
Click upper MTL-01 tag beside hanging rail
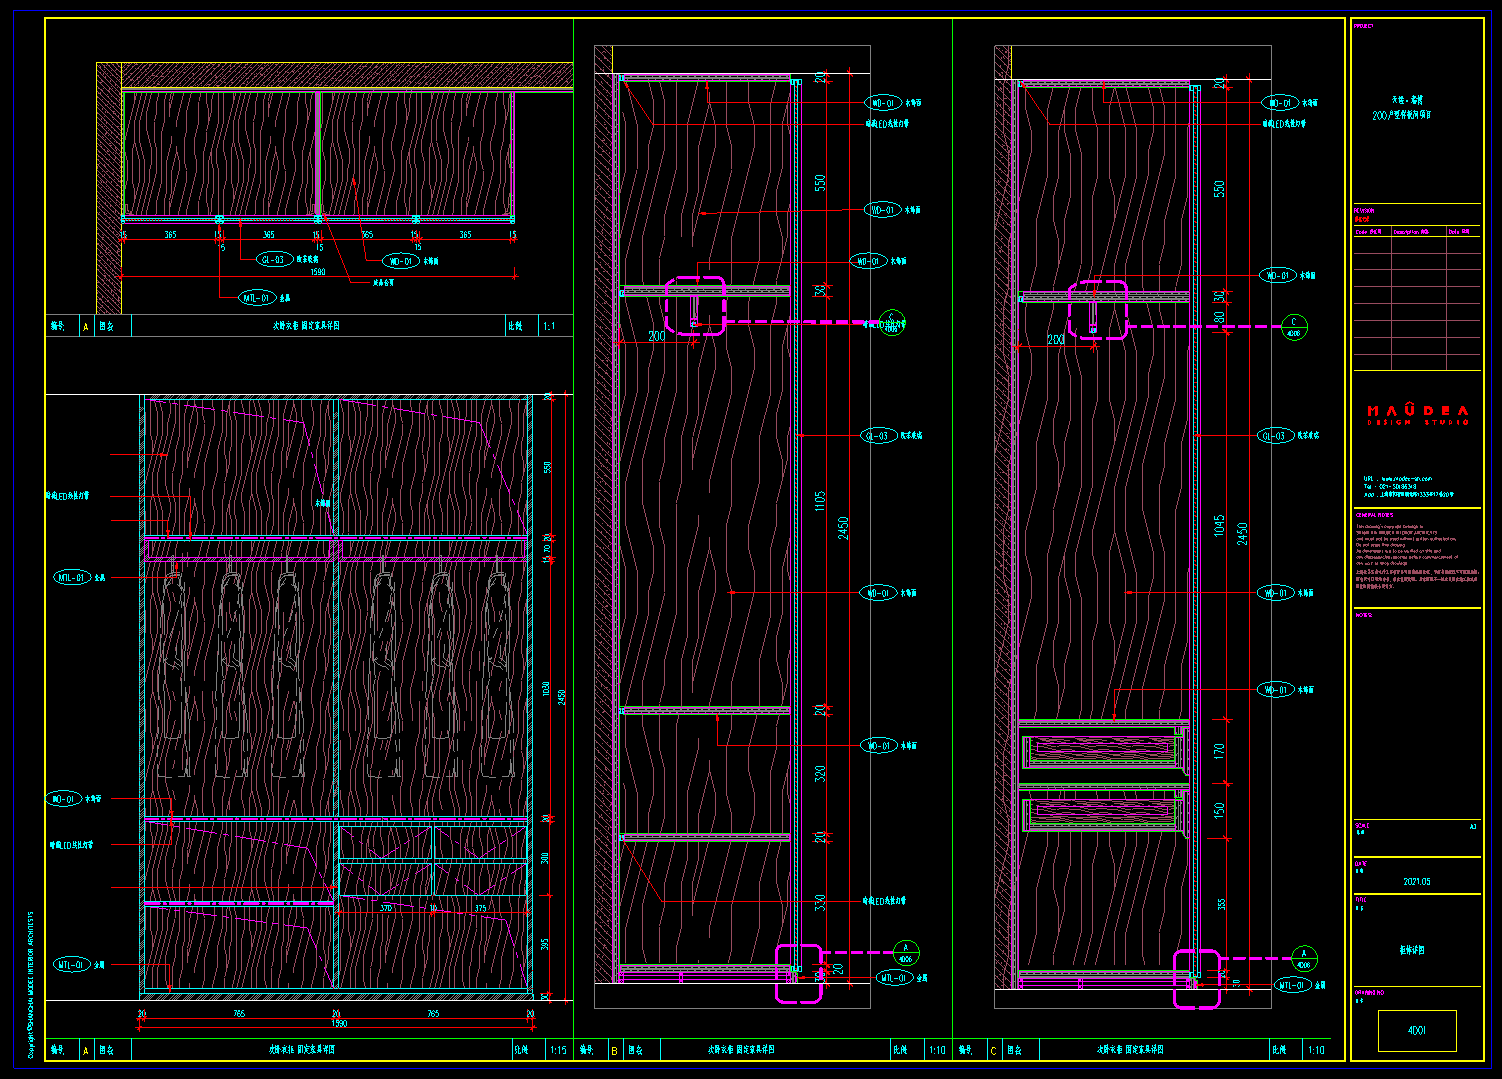pos(72,577)
